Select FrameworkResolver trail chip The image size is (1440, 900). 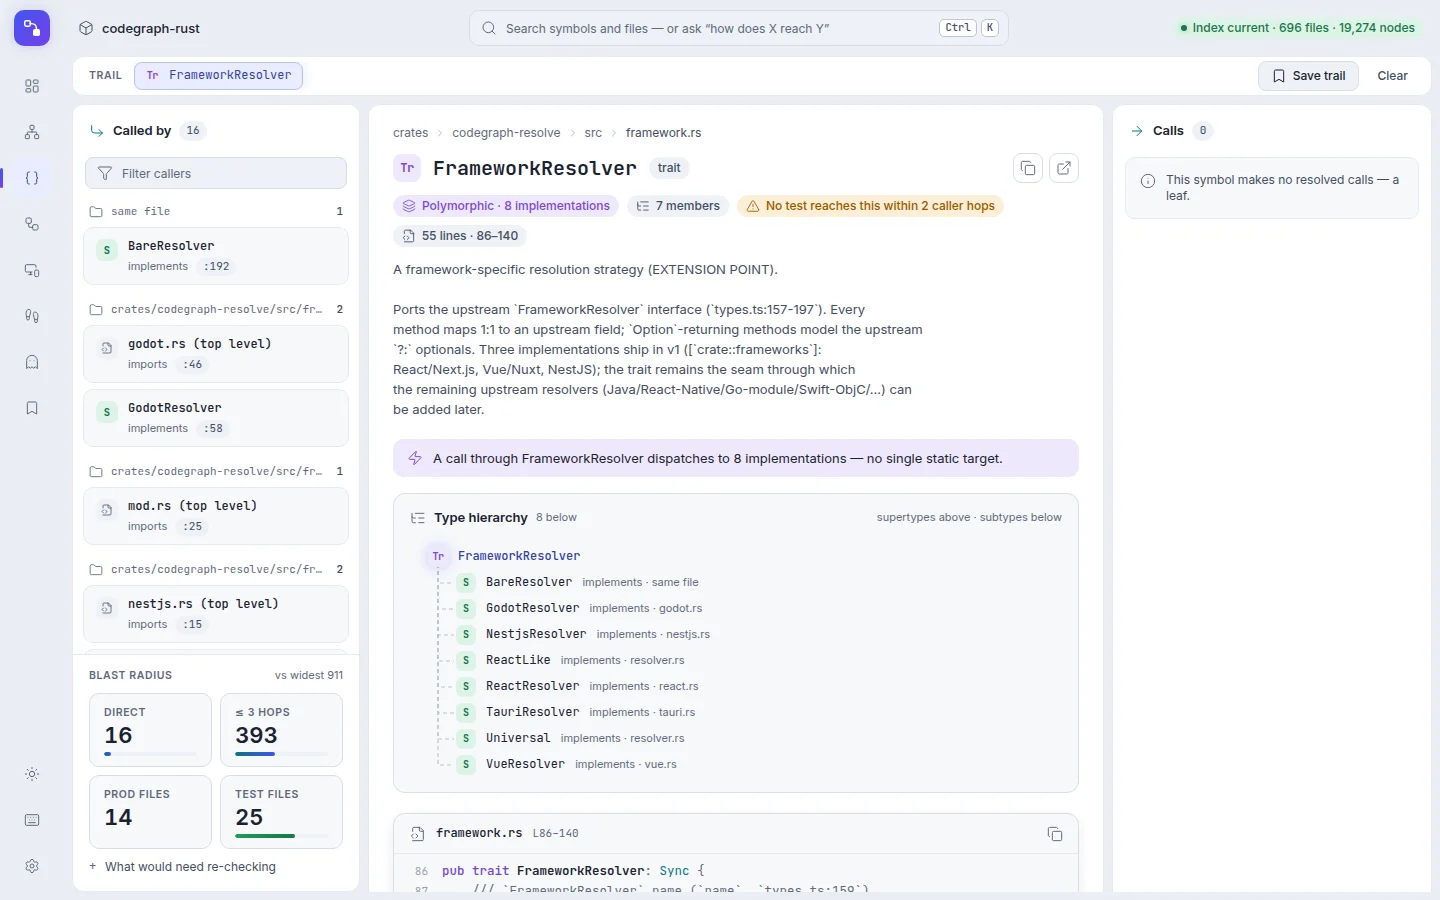coord(219,75)
